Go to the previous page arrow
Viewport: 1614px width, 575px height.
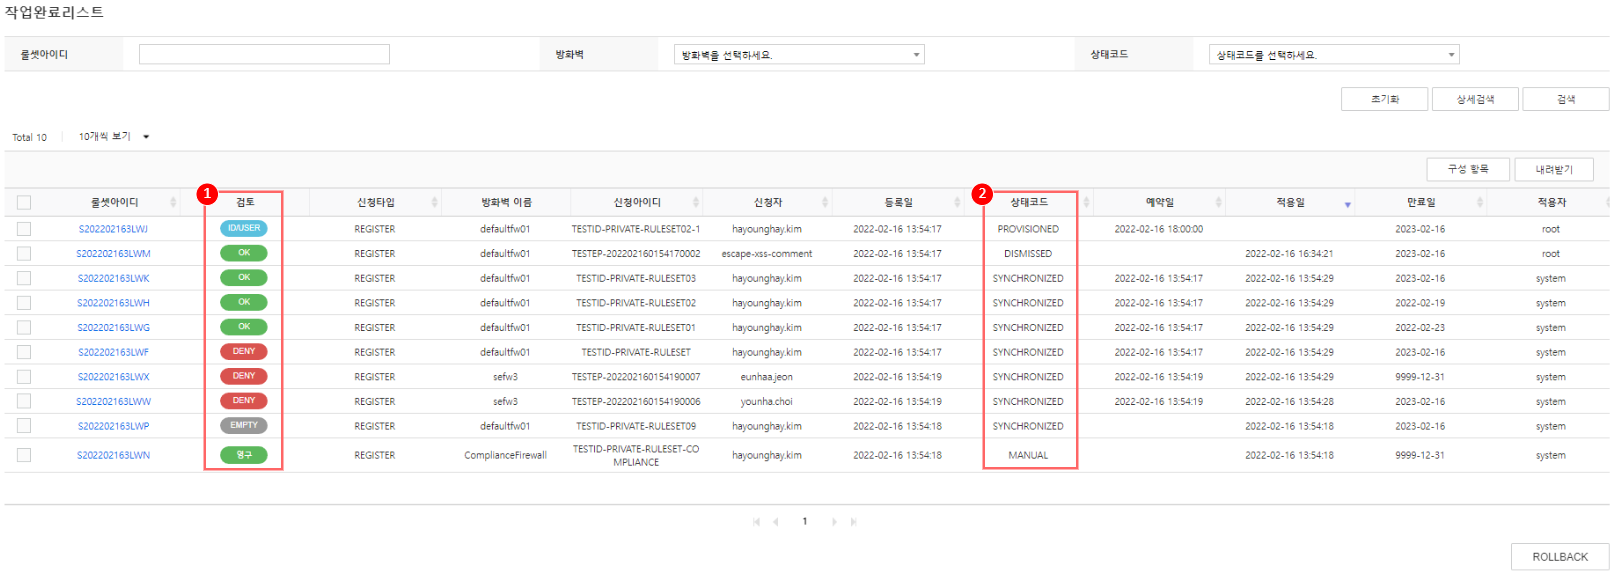point(776,522)
